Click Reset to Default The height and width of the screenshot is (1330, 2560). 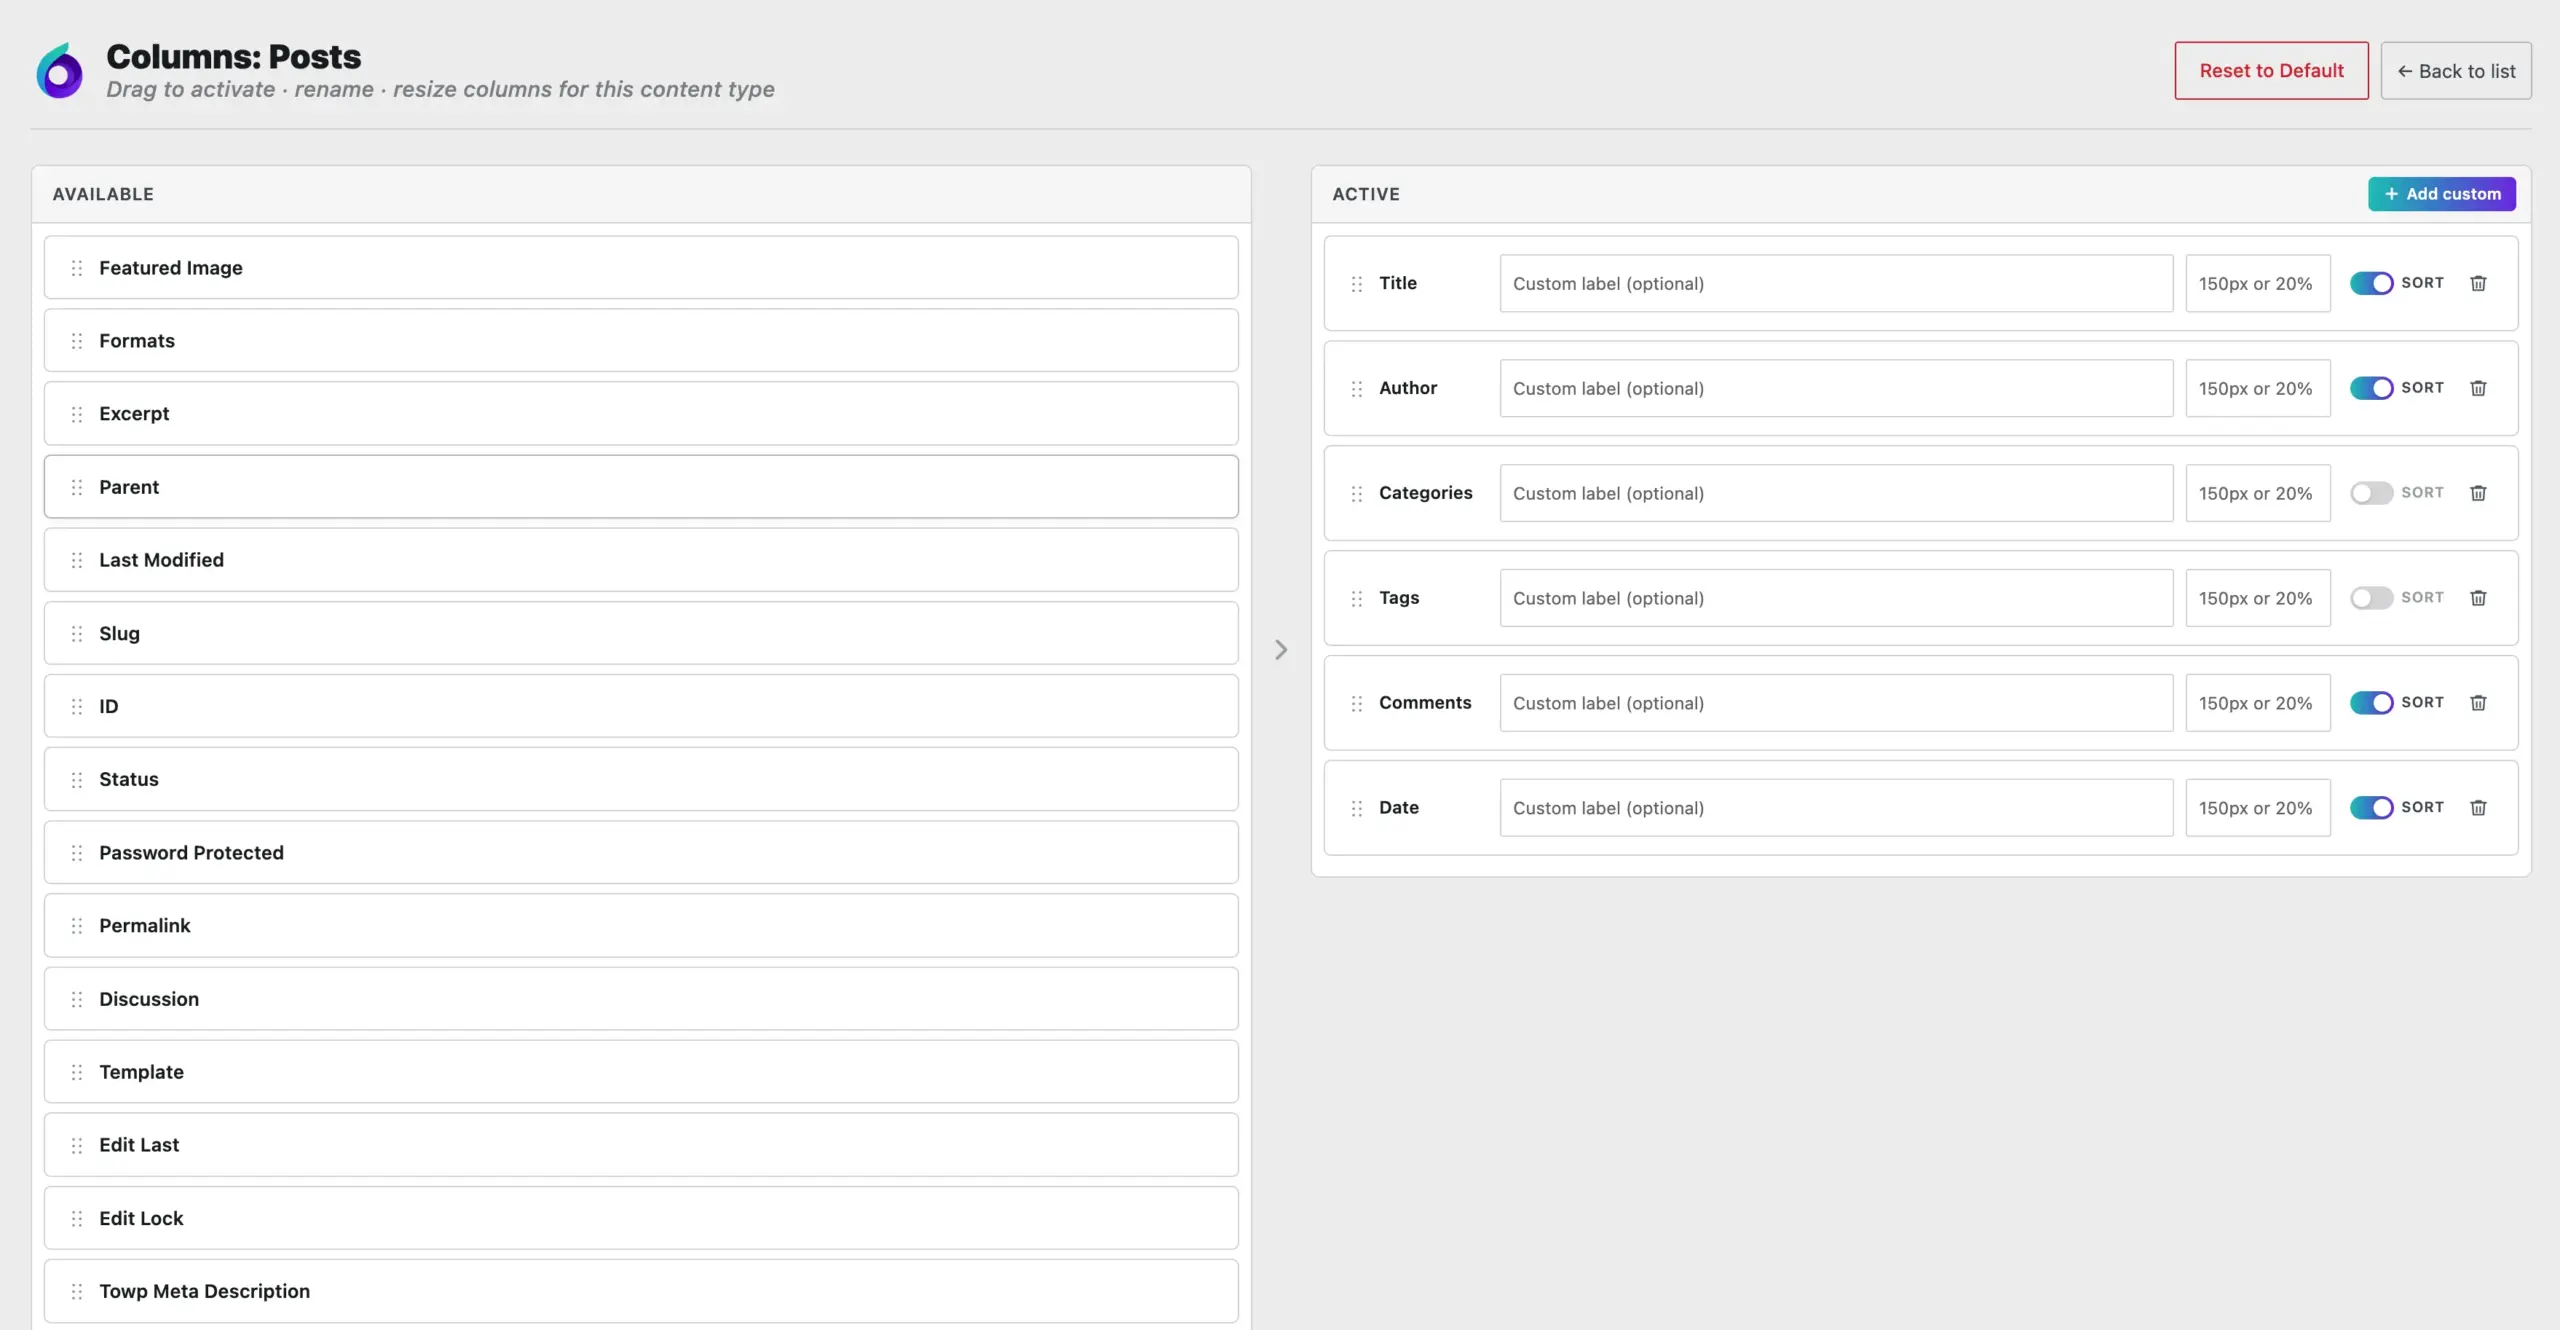(2271, 71)
